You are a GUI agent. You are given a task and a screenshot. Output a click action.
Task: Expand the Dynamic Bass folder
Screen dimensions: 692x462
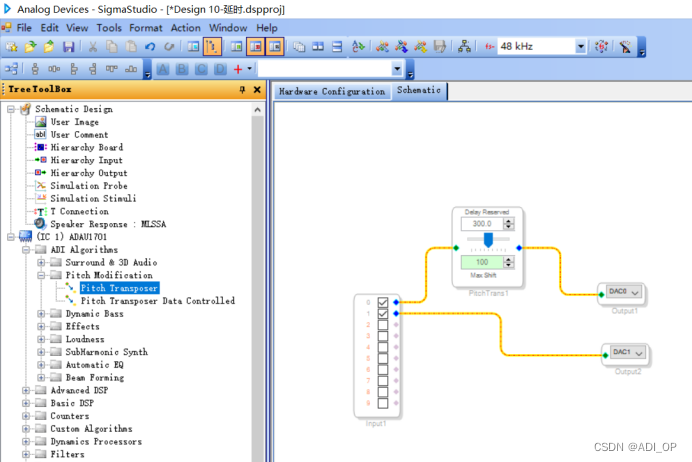[41, 314]
